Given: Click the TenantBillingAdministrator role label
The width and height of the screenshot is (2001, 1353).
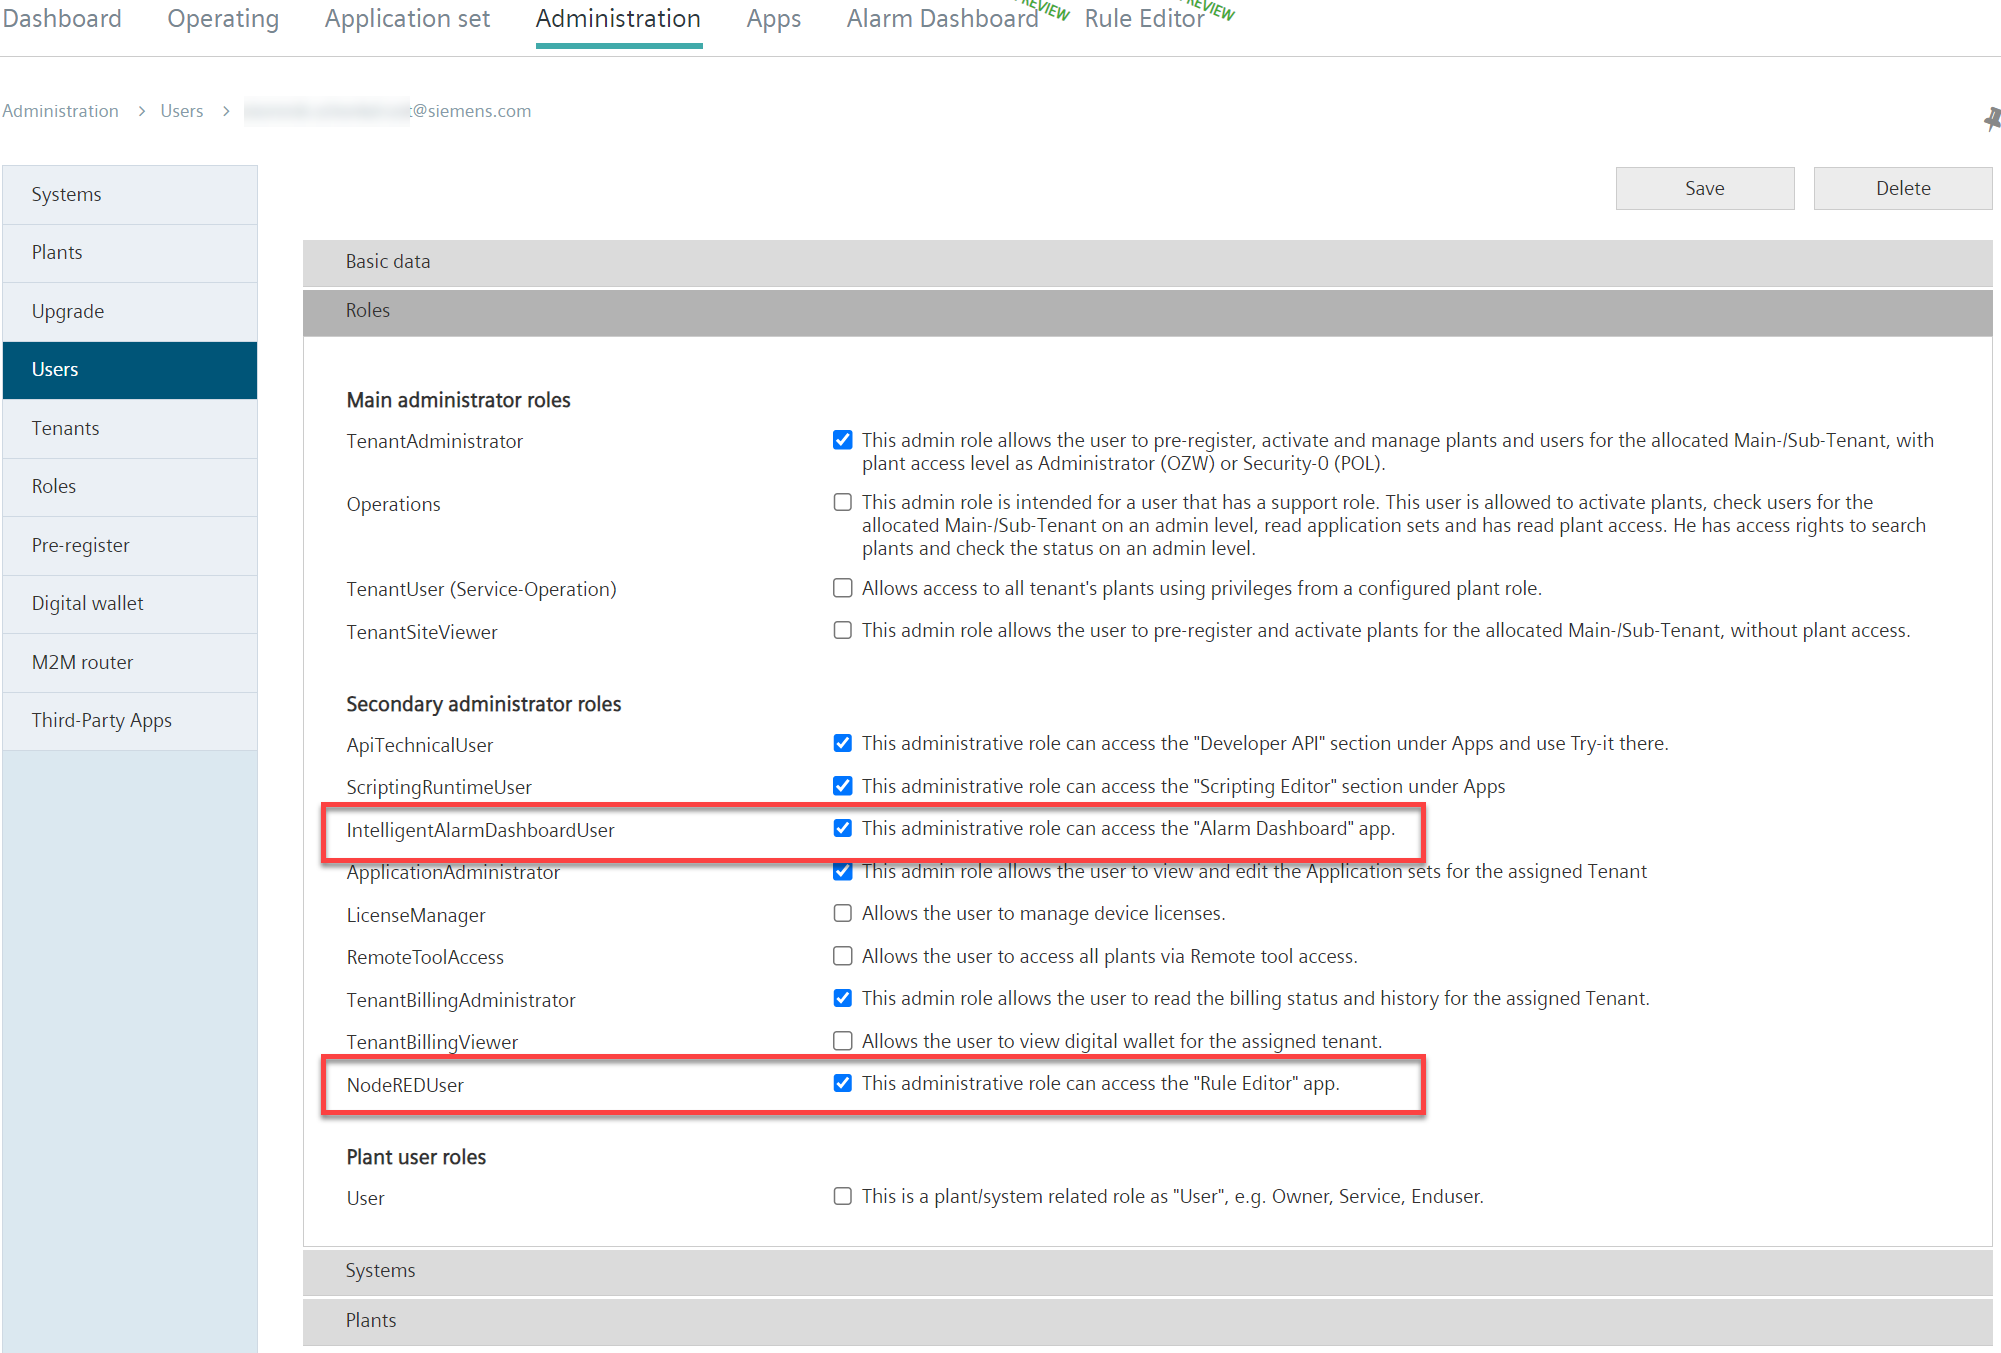Looking at the screenshot, I should 461,1000.
